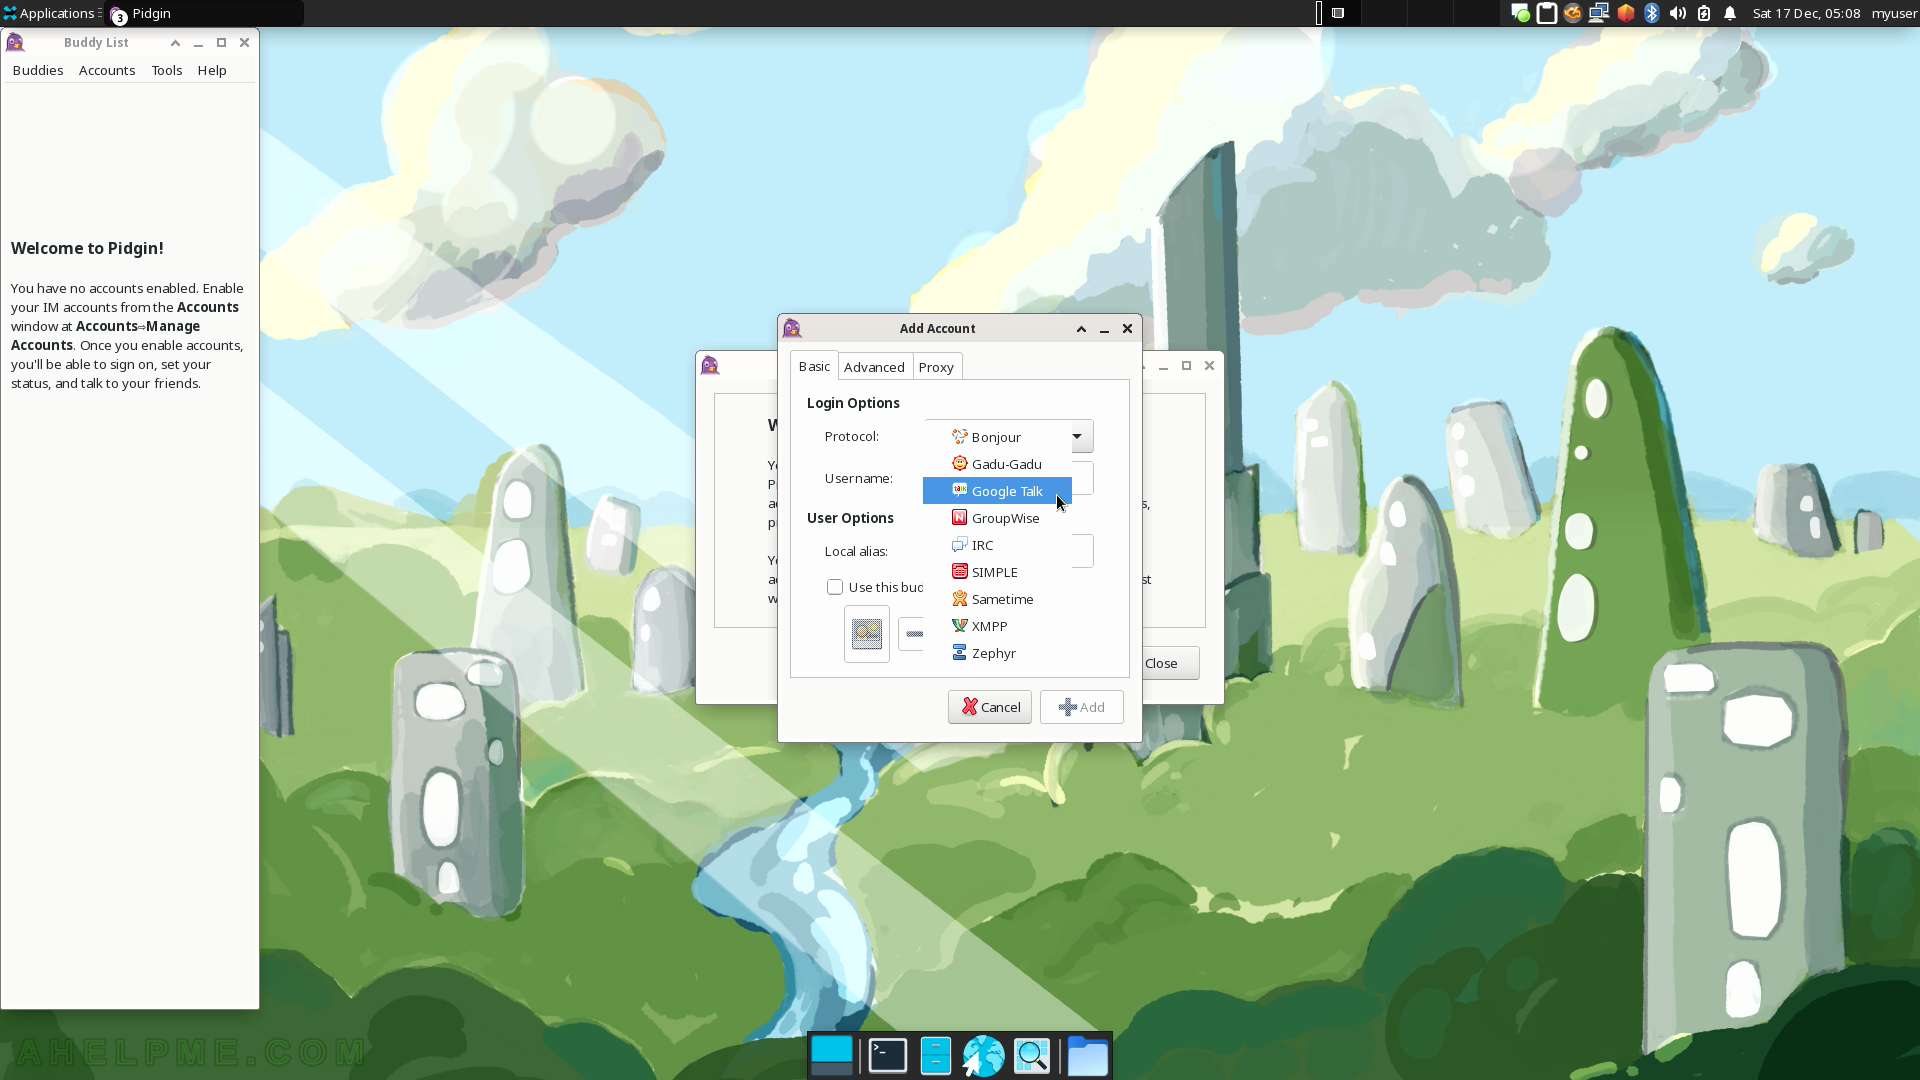Launch the web browser globe in dock
1920x1080 pixels.
click(984, 1056)
